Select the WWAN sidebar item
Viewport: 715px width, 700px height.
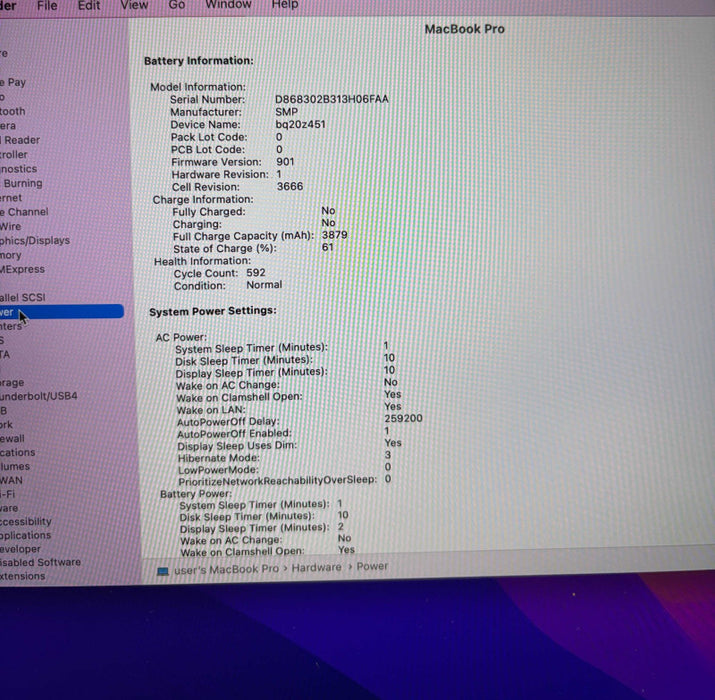tap(11, 480)
